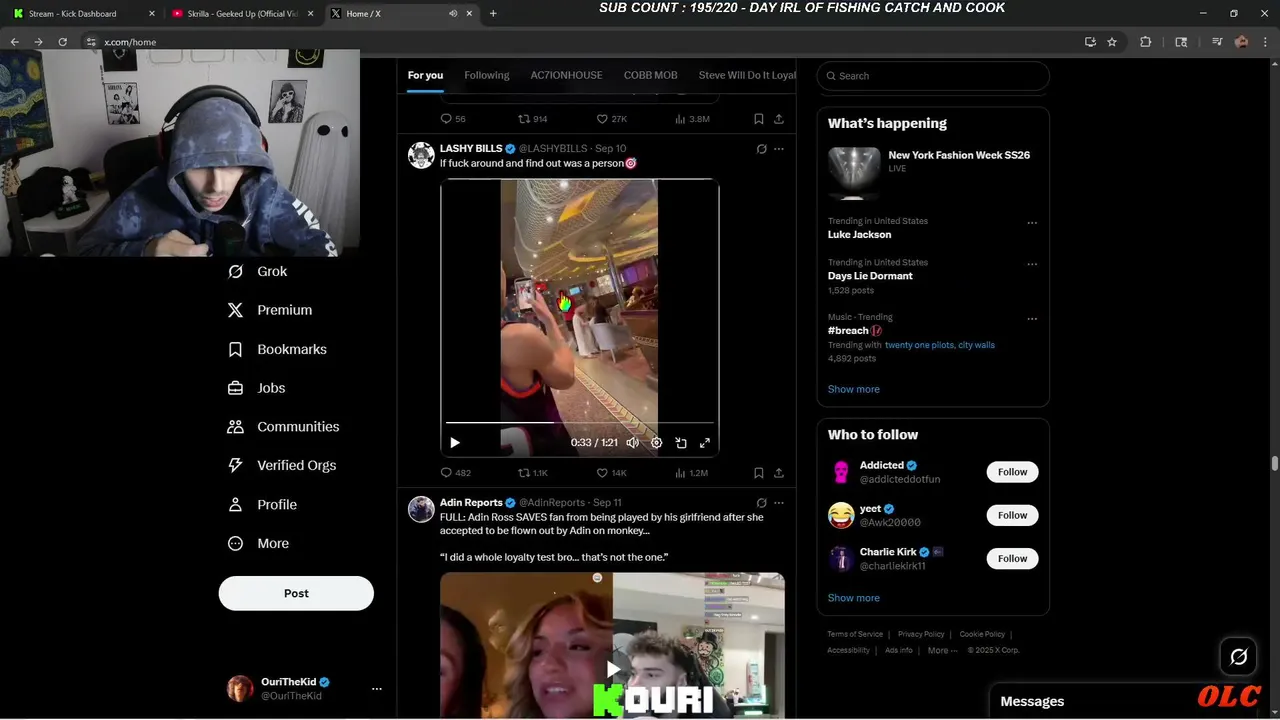Bookmark the LASHY BILLS post
This screenshot has height=720, width=1280.
(x=759, y=473)
